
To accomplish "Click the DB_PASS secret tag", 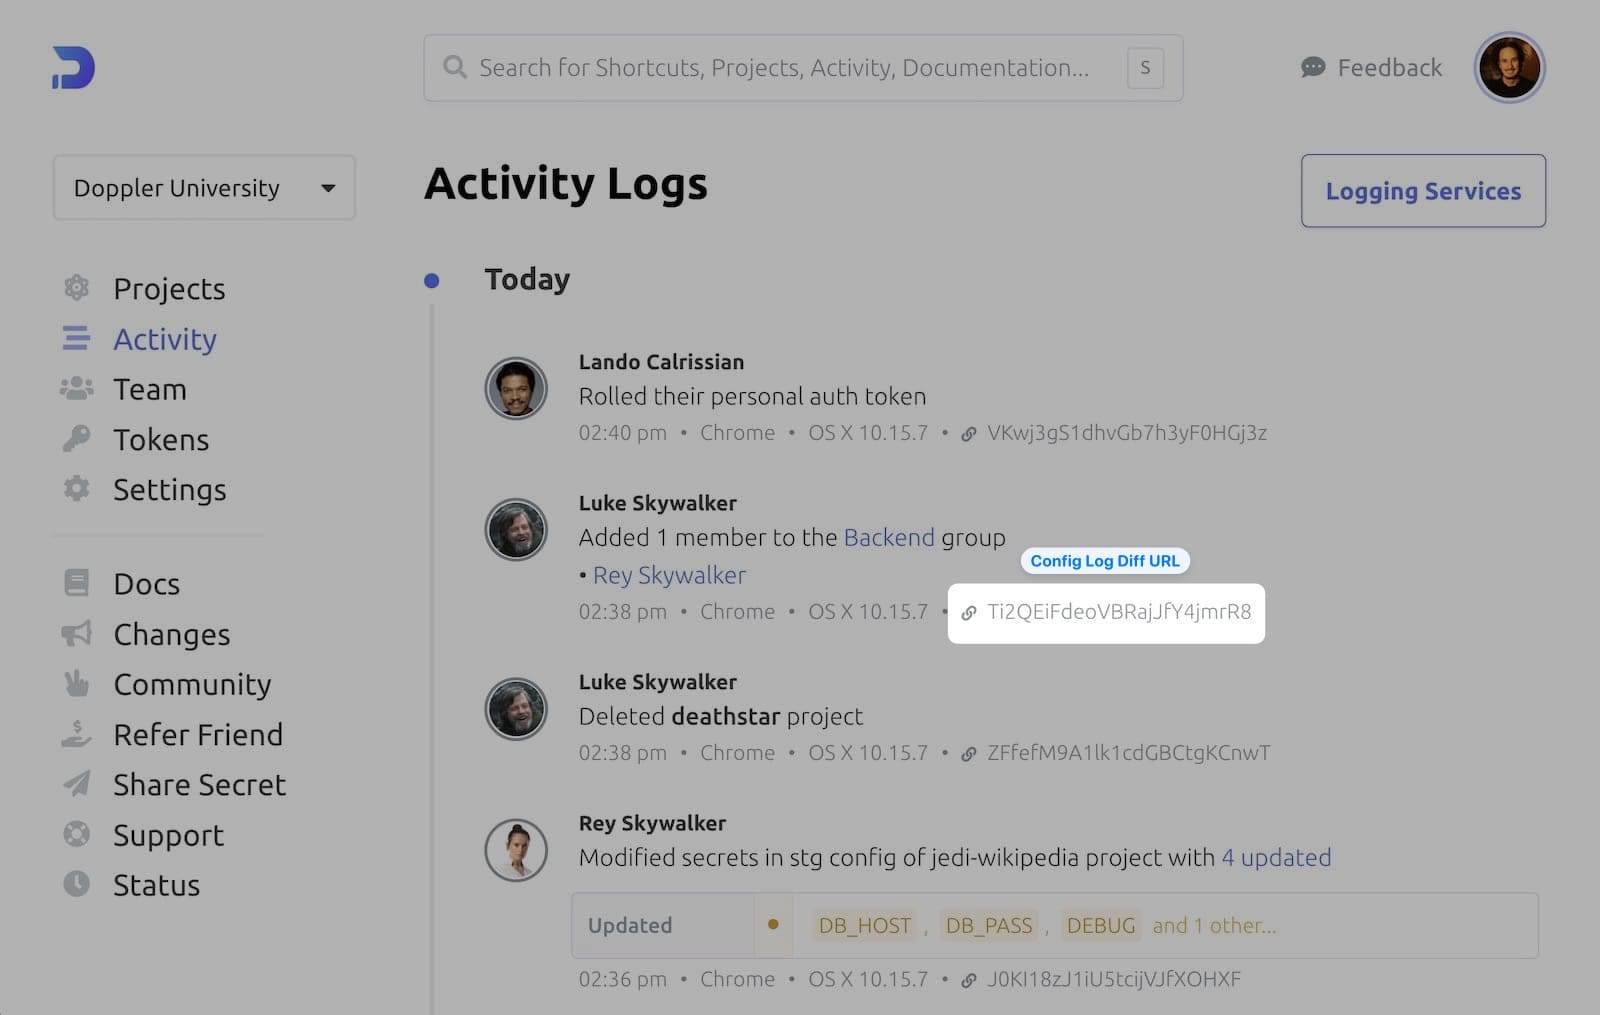I will 988,925.
